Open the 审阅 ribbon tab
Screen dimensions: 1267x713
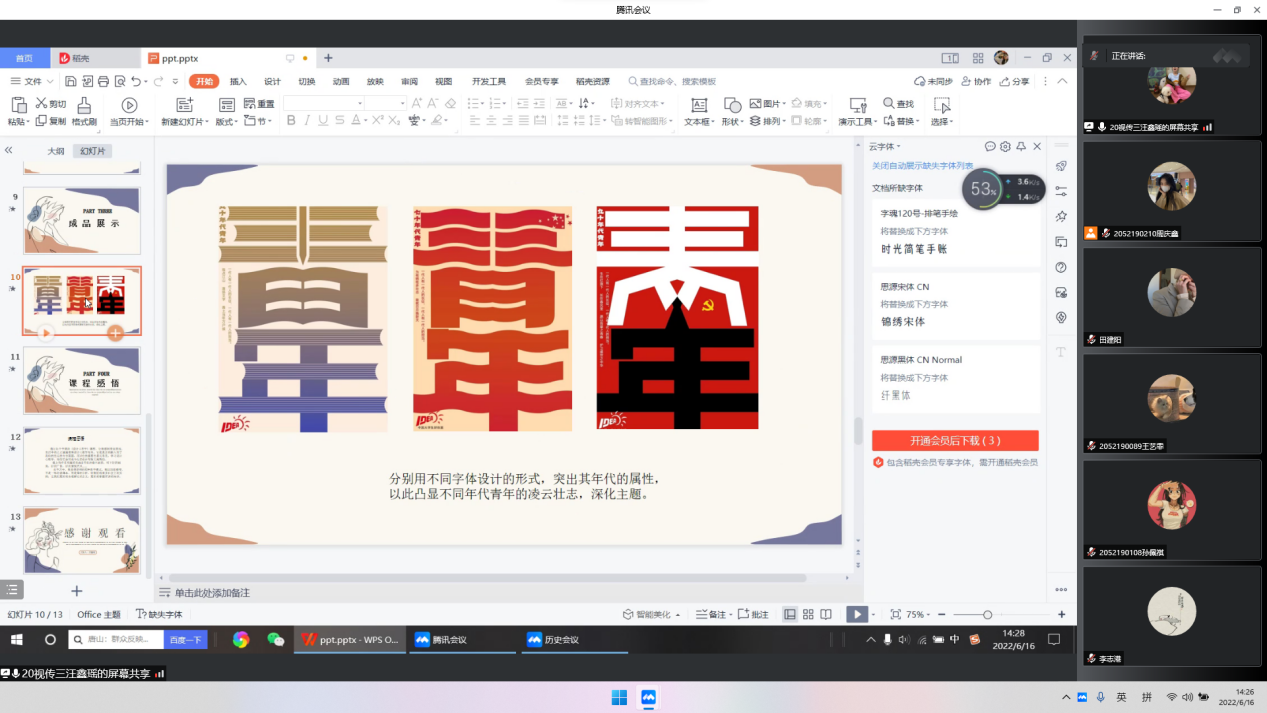(x=409, y=82)
